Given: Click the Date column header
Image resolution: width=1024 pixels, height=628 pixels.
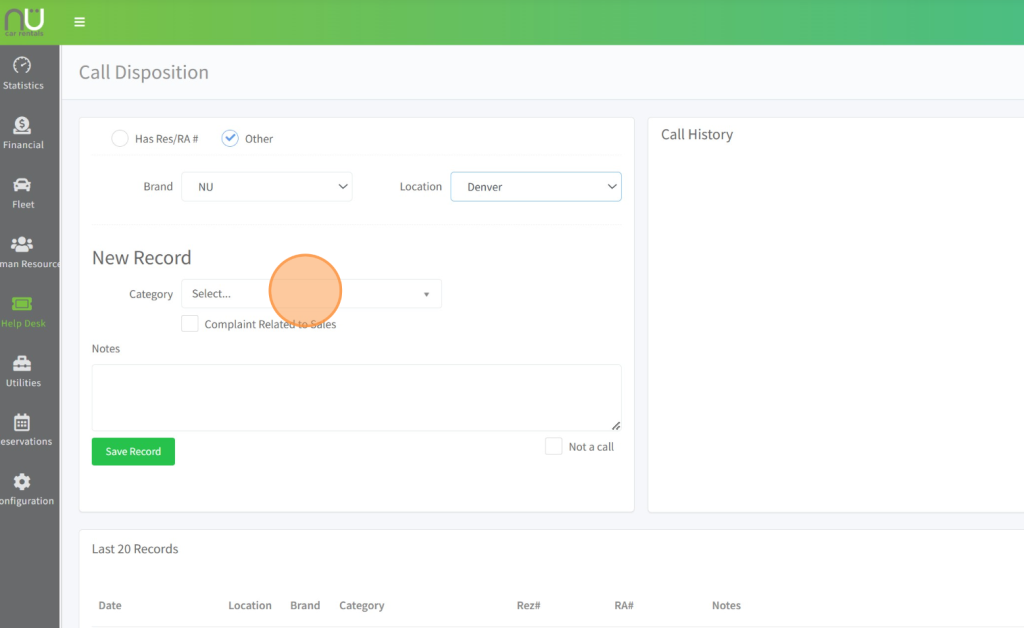Looking at the screenshot, I should coord(110,605).
